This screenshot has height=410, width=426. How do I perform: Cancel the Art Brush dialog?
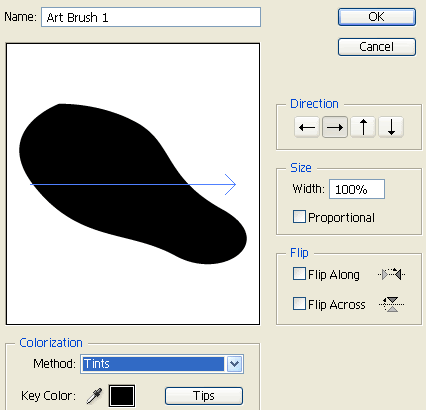tap(377, 47)
